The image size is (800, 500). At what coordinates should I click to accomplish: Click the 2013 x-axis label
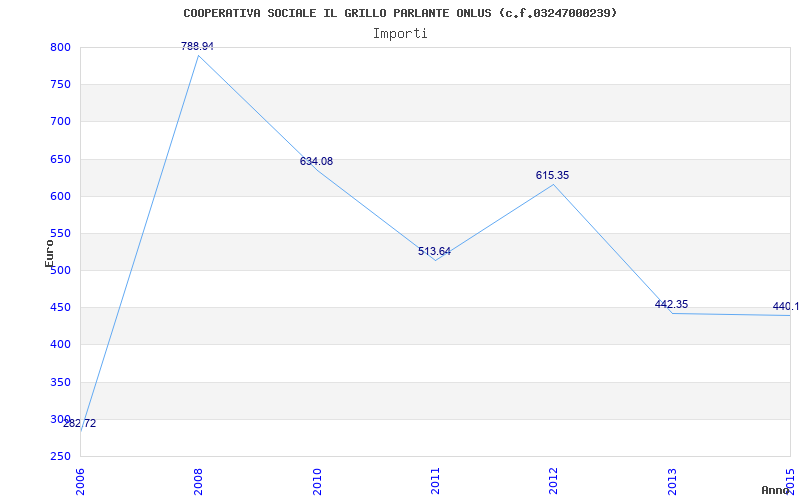672,481
